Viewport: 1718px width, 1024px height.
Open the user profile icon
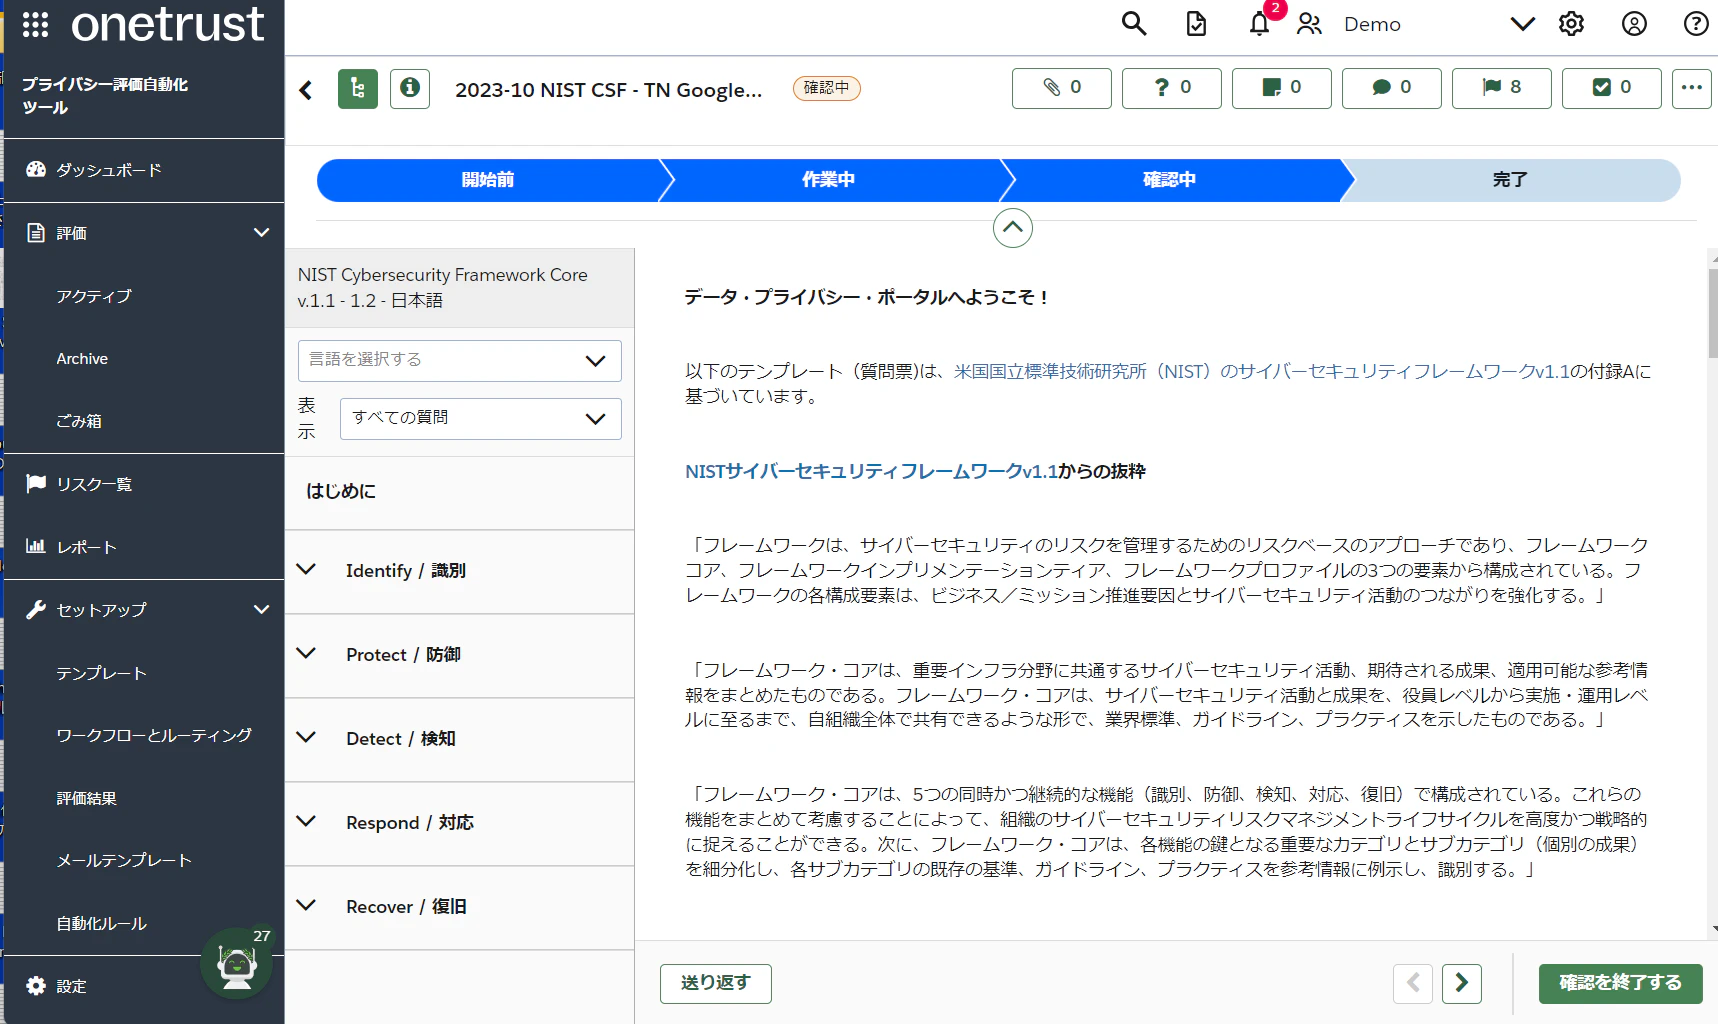[x=1634, y=24]
